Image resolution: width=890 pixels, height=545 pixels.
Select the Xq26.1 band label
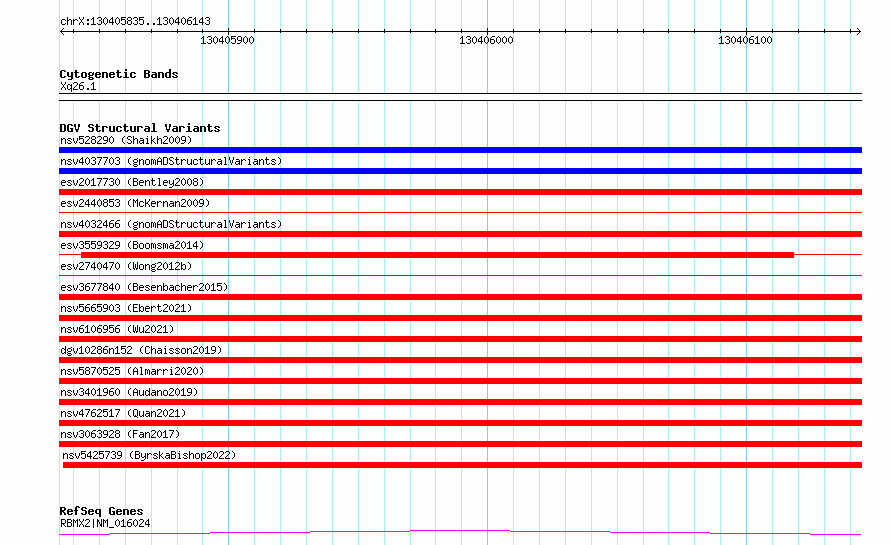78,86
